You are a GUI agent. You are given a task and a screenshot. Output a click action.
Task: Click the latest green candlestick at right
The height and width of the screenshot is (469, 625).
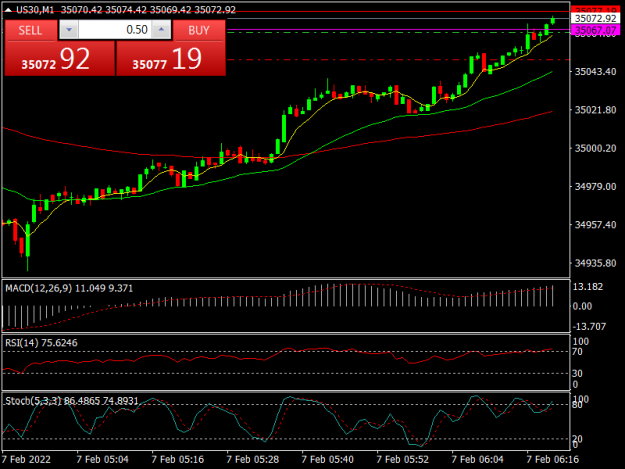click(x=553, y=20)
